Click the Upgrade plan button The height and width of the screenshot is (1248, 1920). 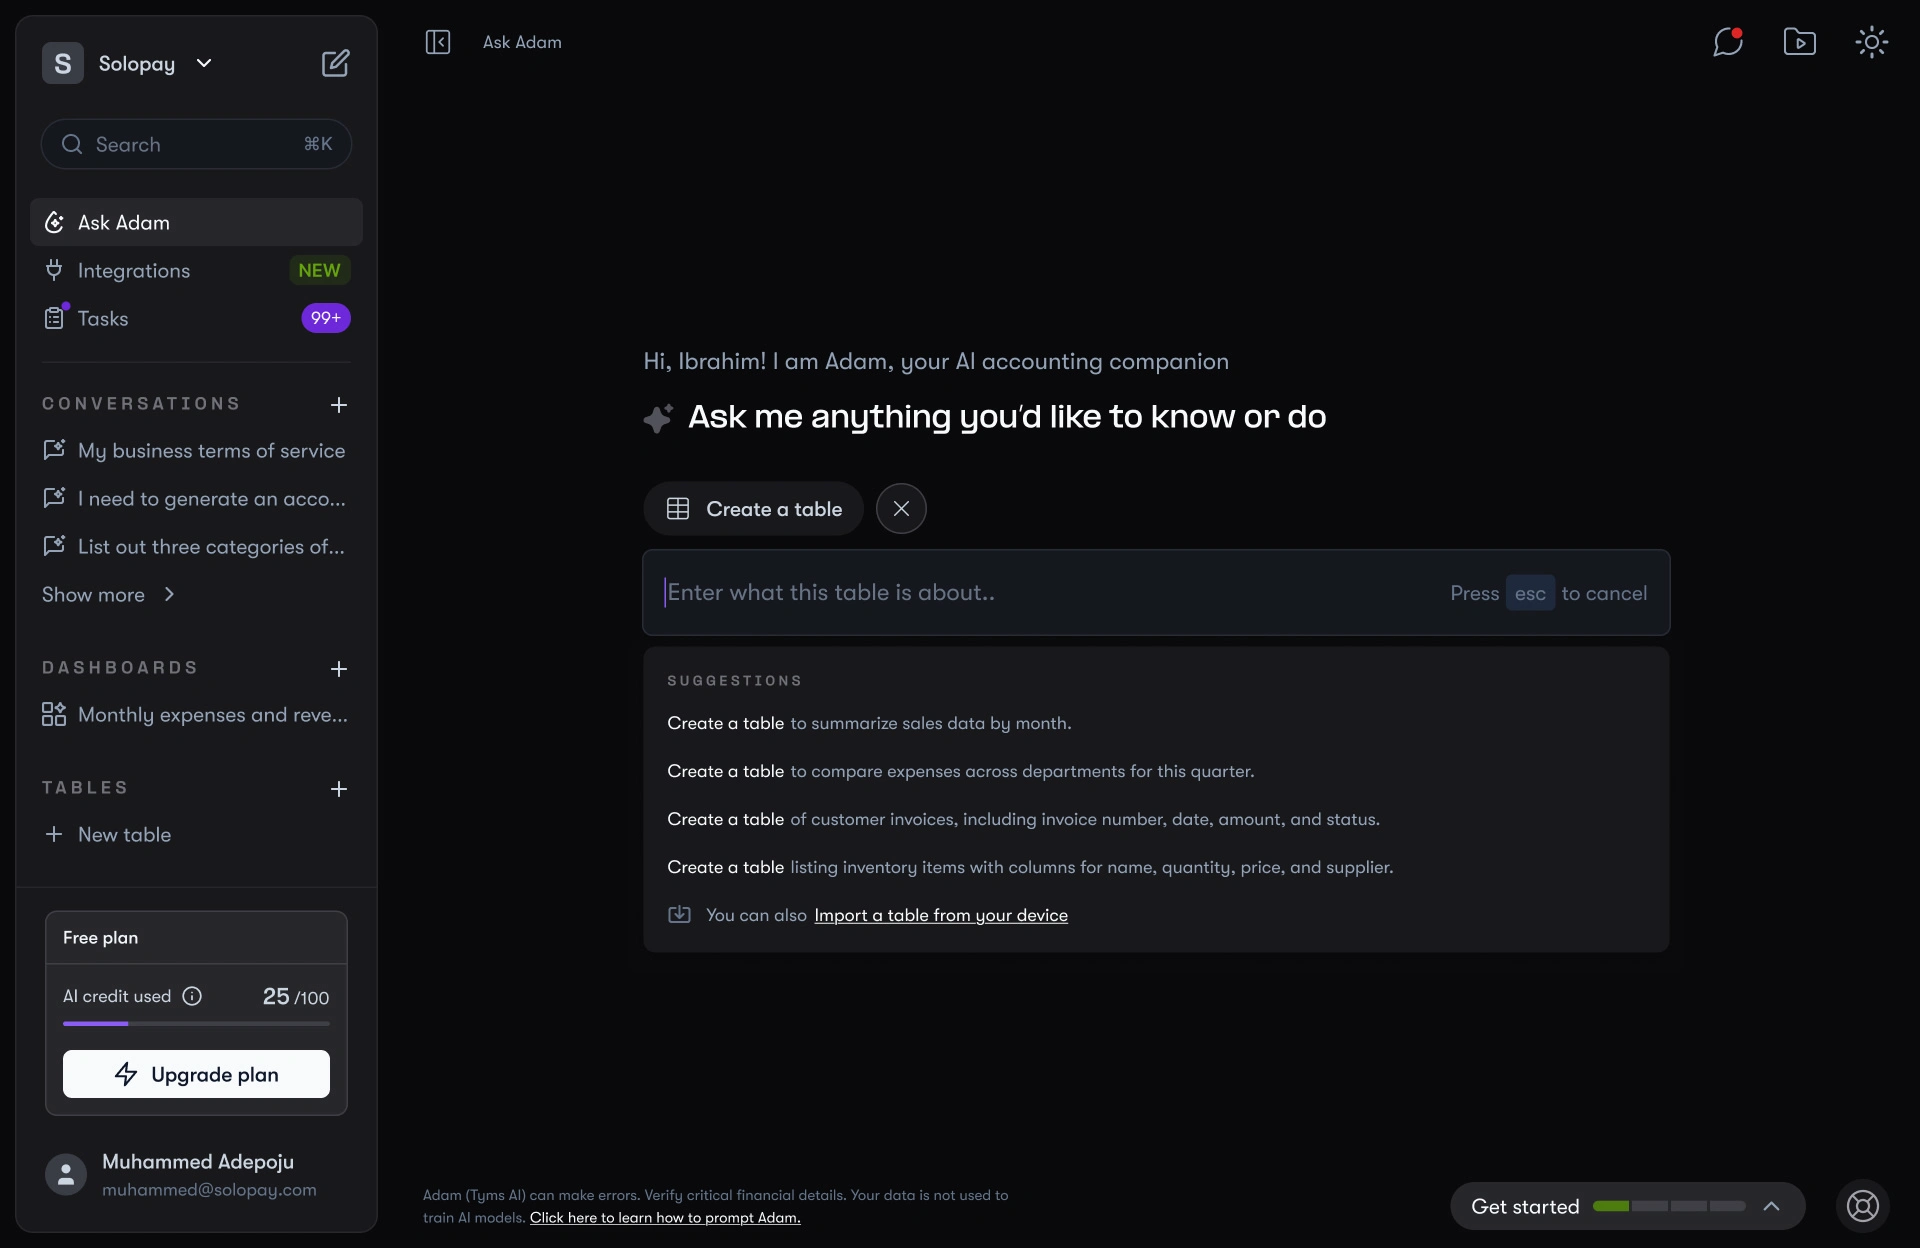(x=196, y=1074)
